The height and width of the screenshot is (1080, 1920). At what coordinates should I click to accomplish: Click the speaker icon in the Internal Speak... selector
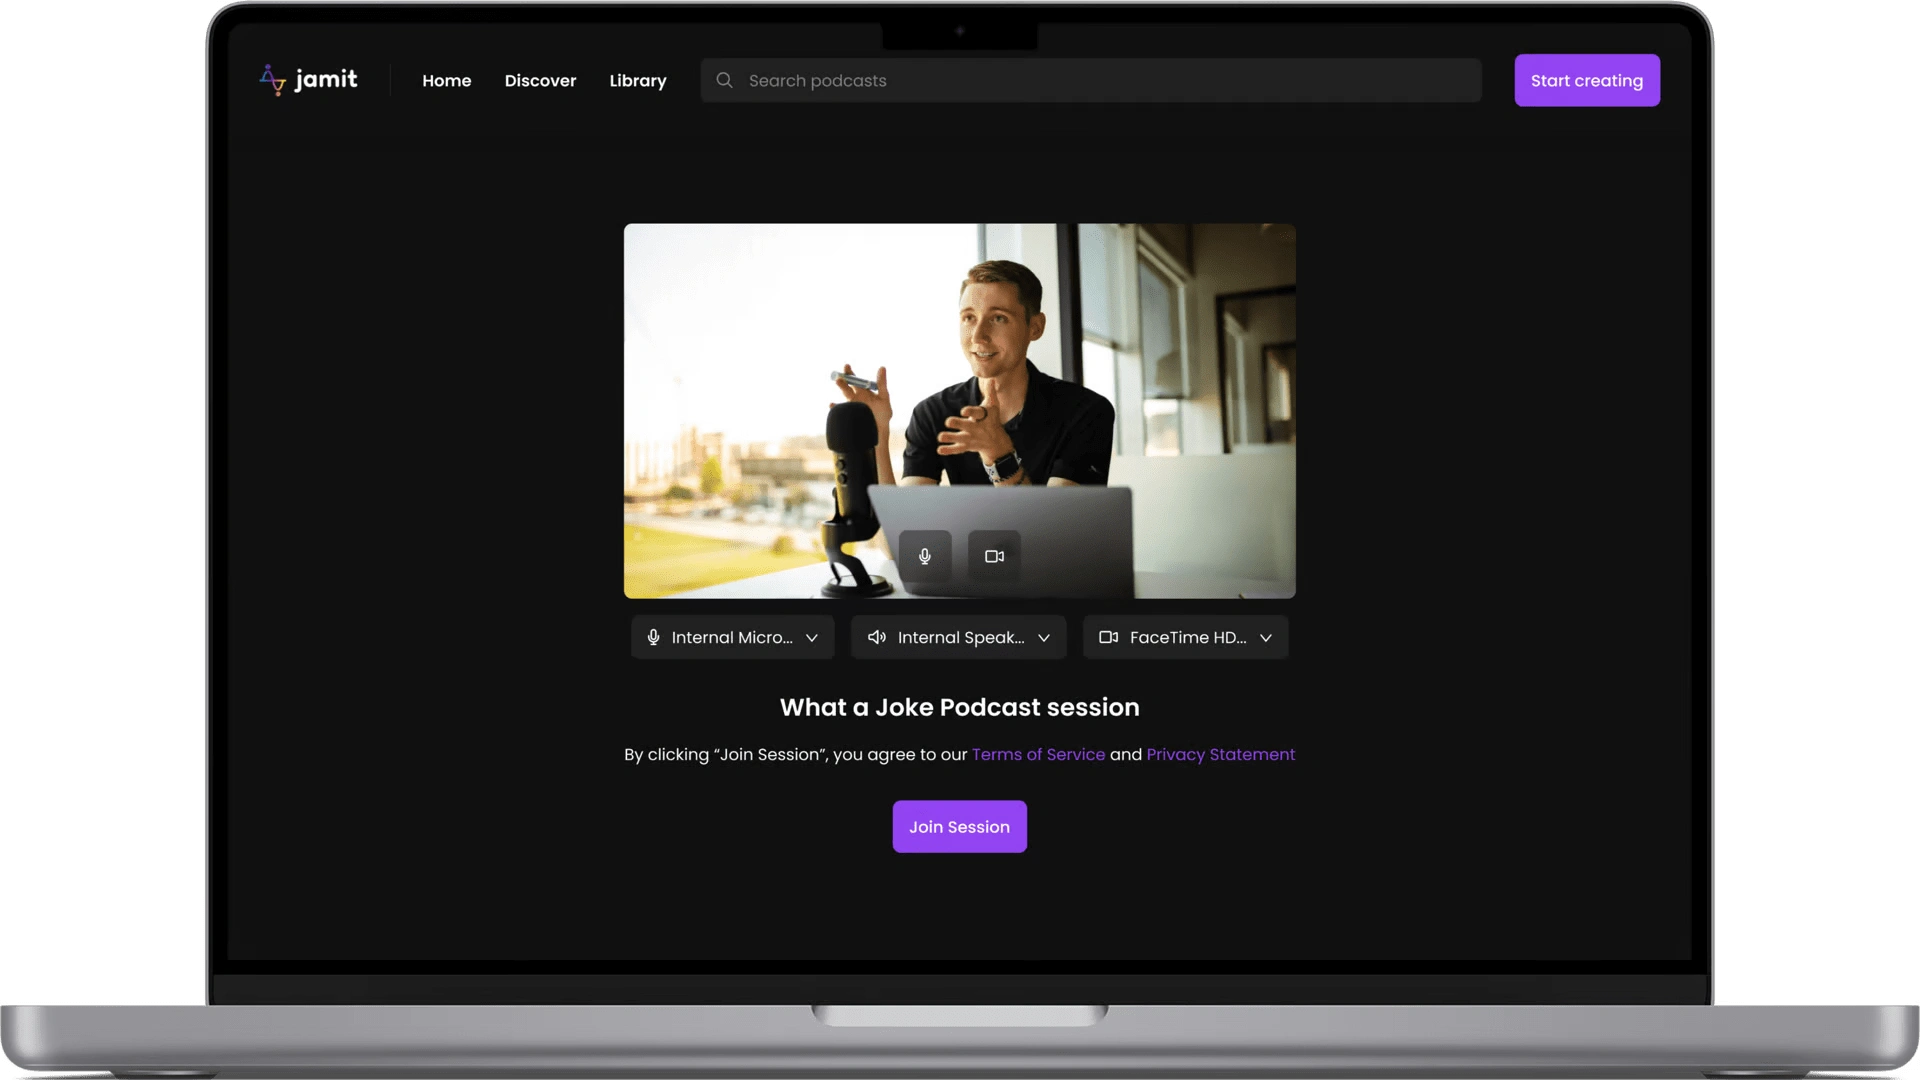coord(877,637)
